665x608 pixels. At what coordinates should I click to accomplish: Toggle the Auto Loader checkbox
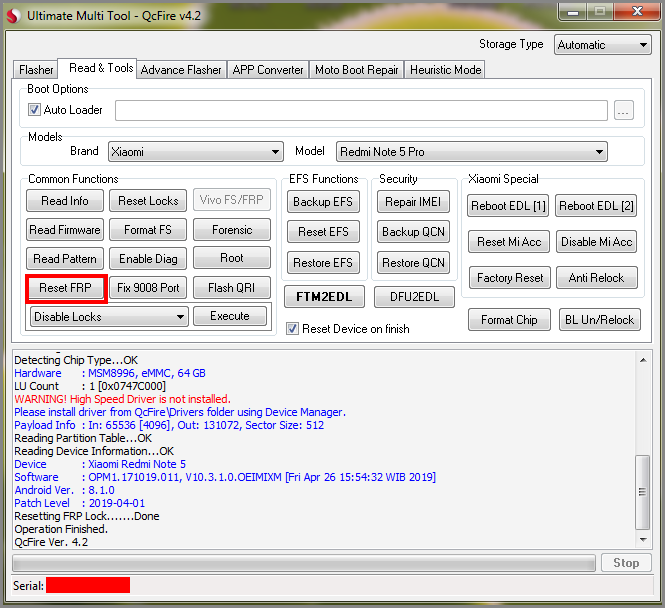click(x=34, y=110)
